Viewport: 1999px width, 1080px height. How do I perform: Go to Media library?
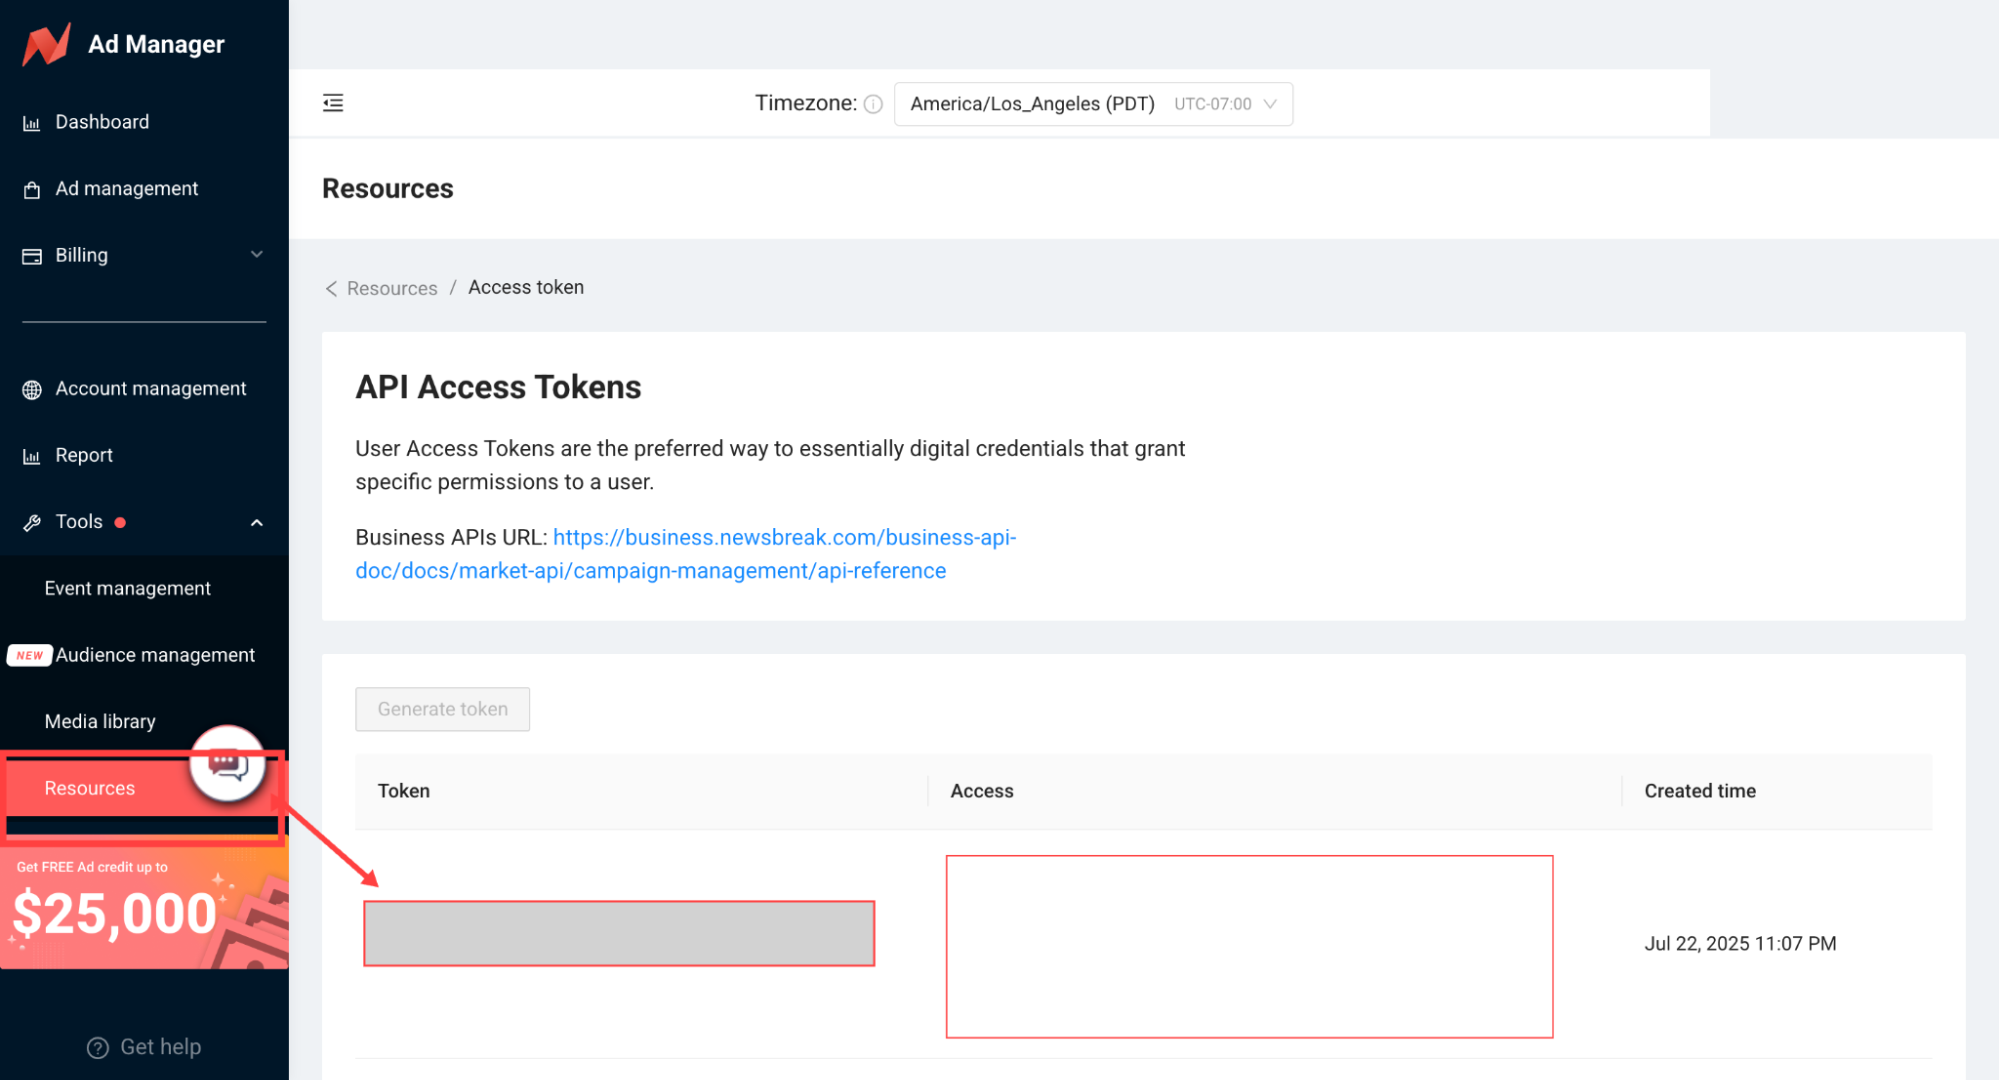(100, 721)
